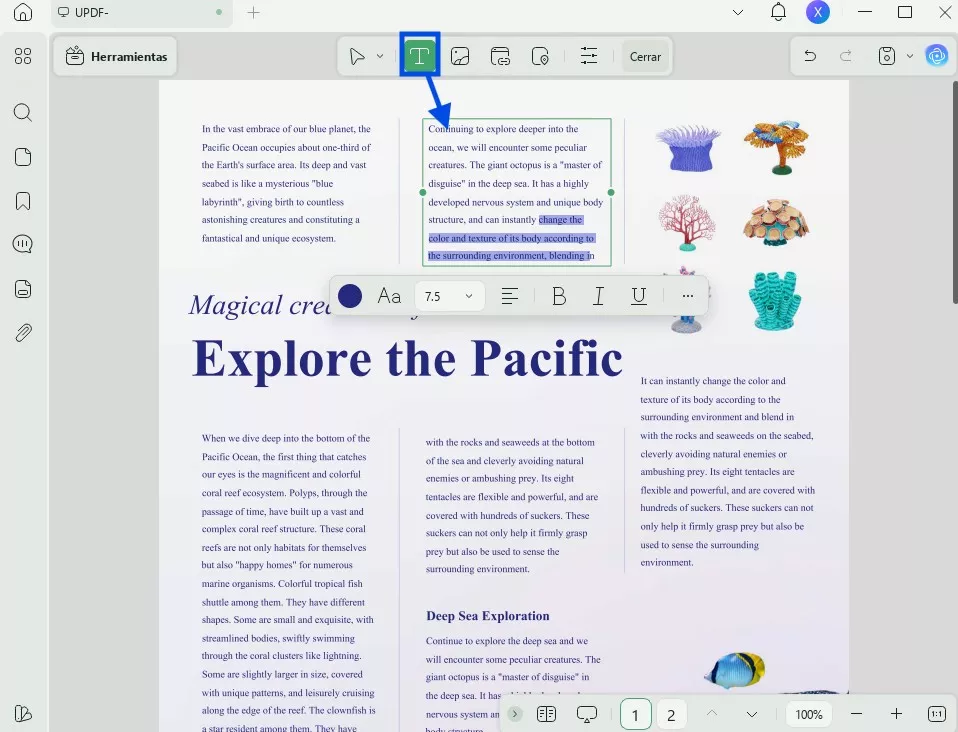Open the UPDF AI assistant icon
Screen dimensions: 958x732
point(937,56)
